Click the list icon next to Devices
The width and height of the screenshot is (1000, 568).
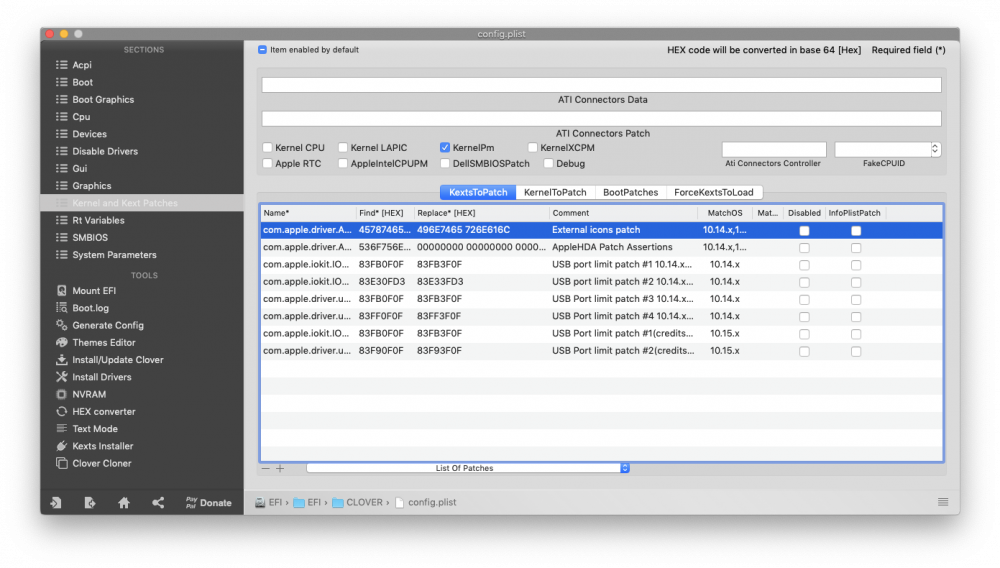coord(62,134)
